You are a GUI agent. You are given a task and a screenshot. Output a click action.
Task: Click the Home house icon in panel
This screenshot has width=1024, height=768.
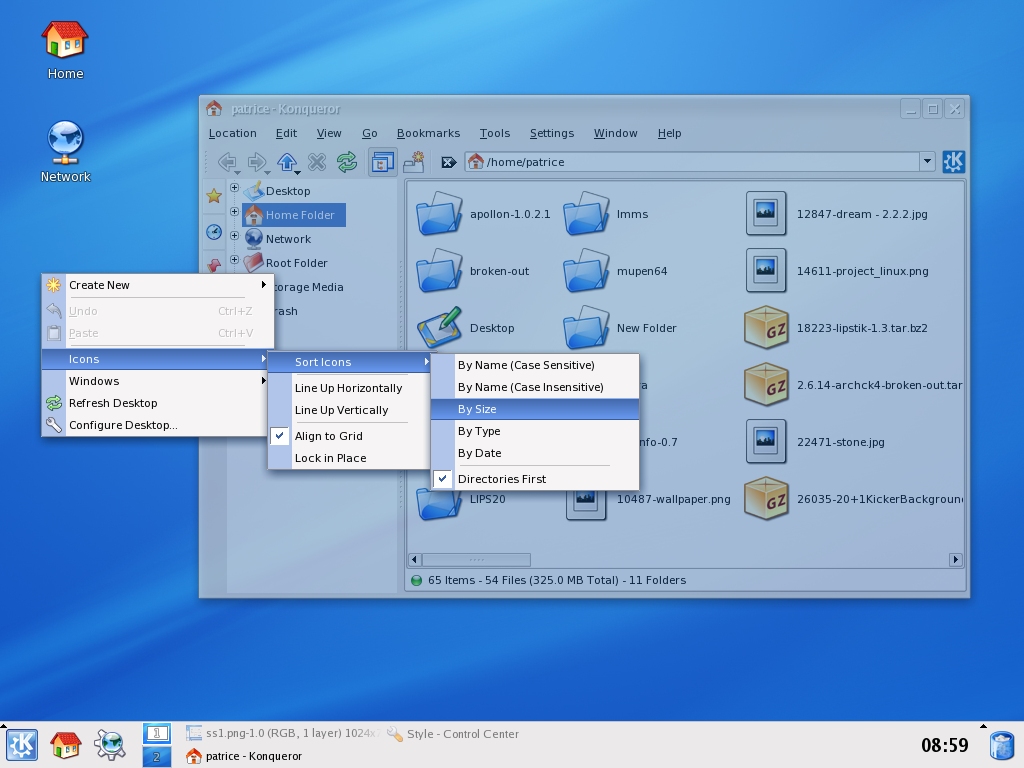click(x=65, y=744)
